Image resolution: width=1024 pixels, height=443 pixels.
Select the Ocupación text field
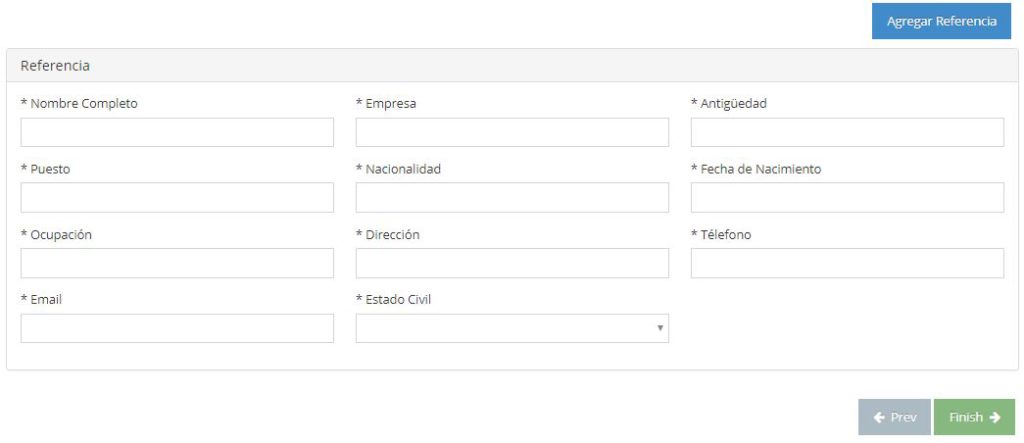(177, 263)
